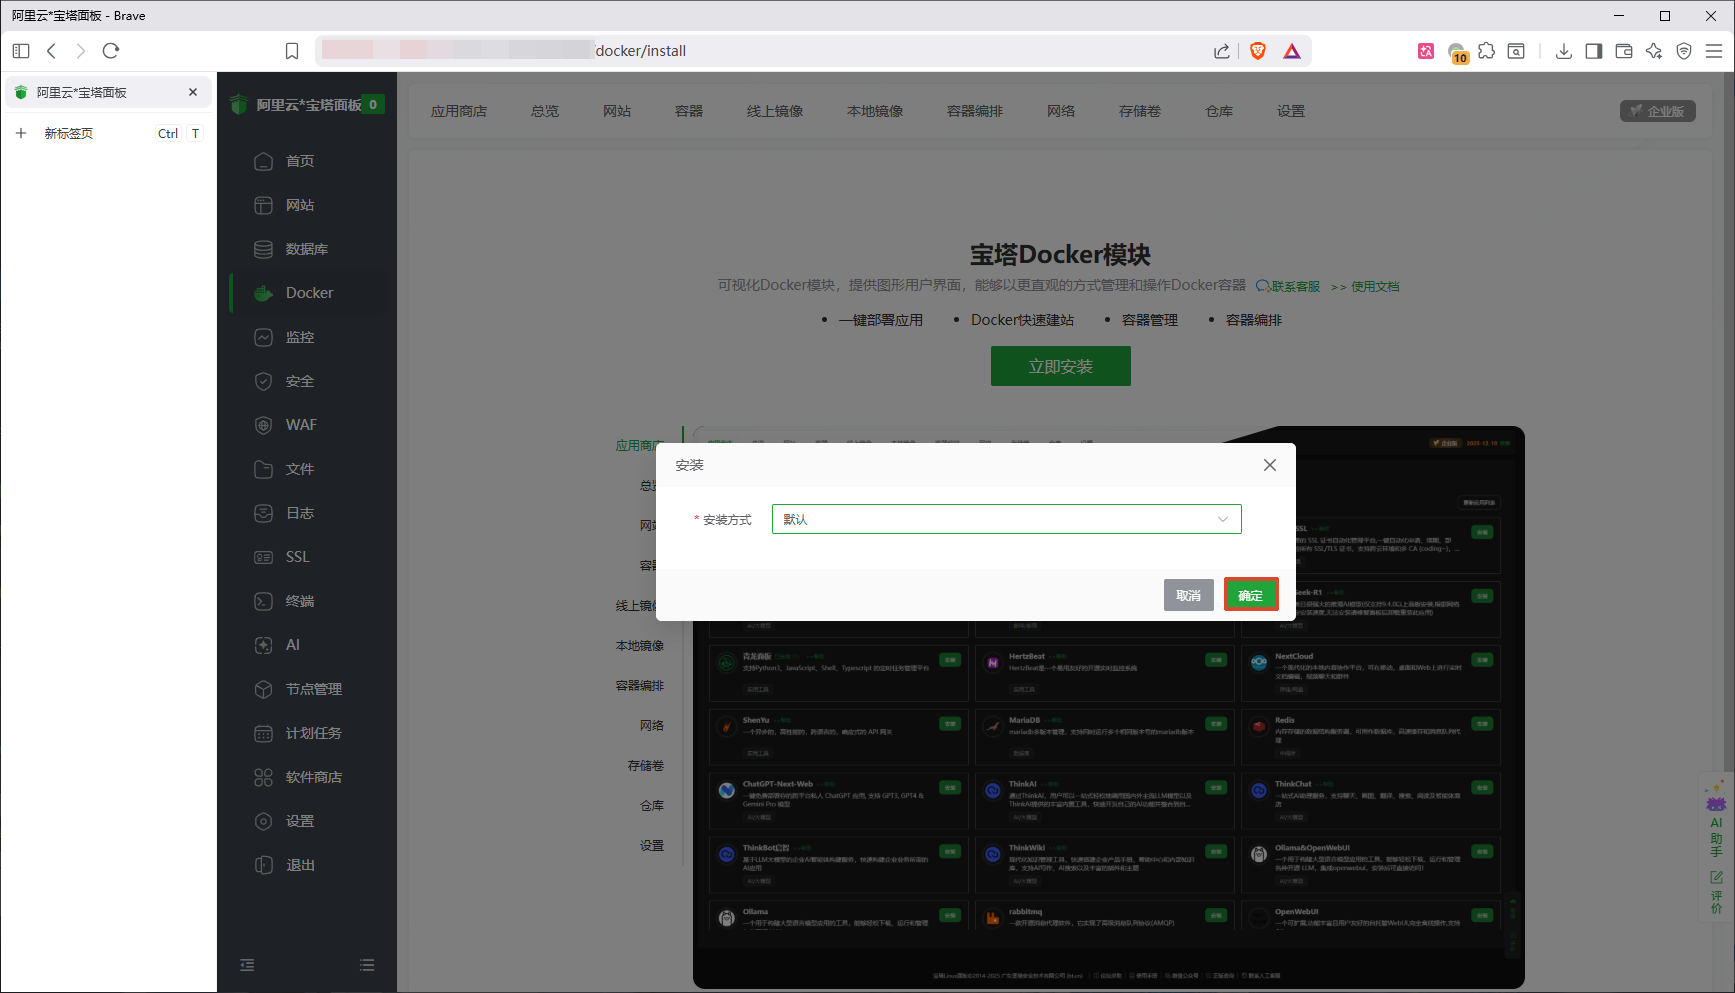Open the 软件商店 software store icon
Viewport: 1735px width, 993px height.
click(x=263, y=777)
